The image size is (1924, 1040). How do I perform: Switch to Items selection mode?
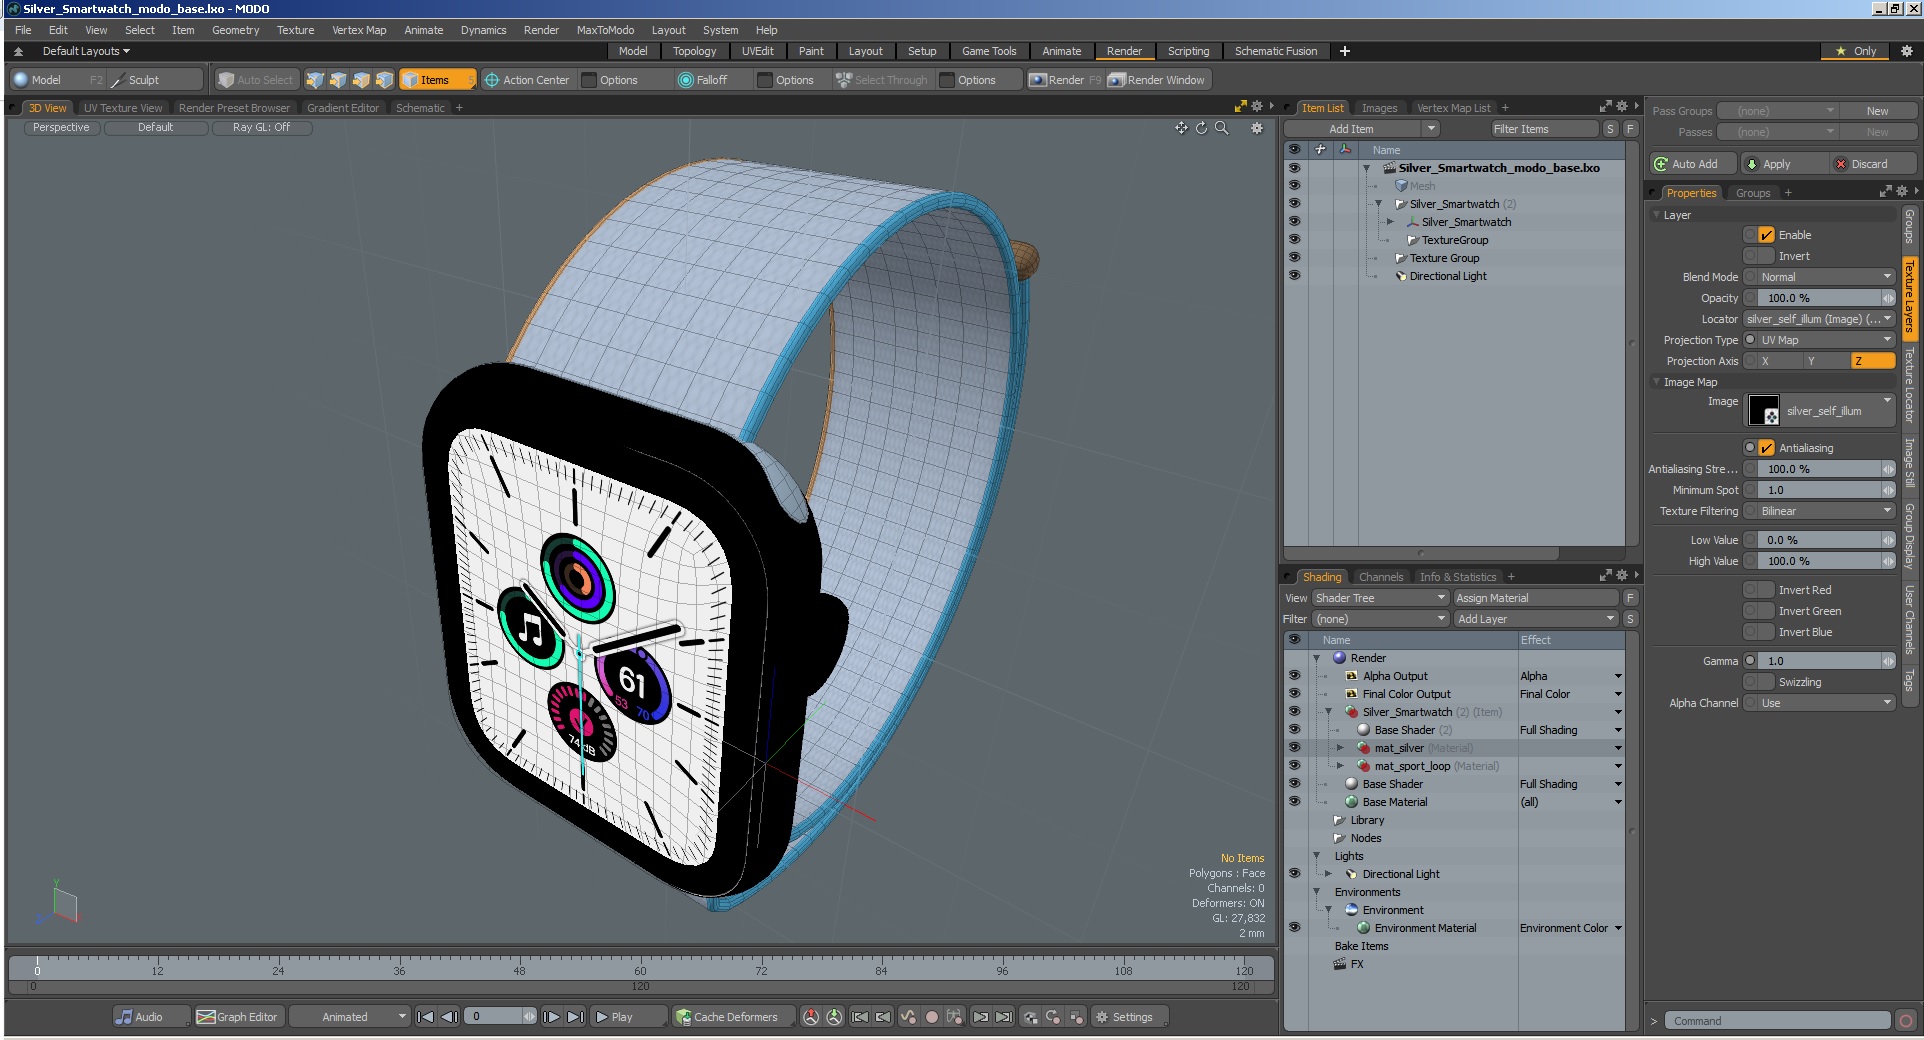coord(436,80)
